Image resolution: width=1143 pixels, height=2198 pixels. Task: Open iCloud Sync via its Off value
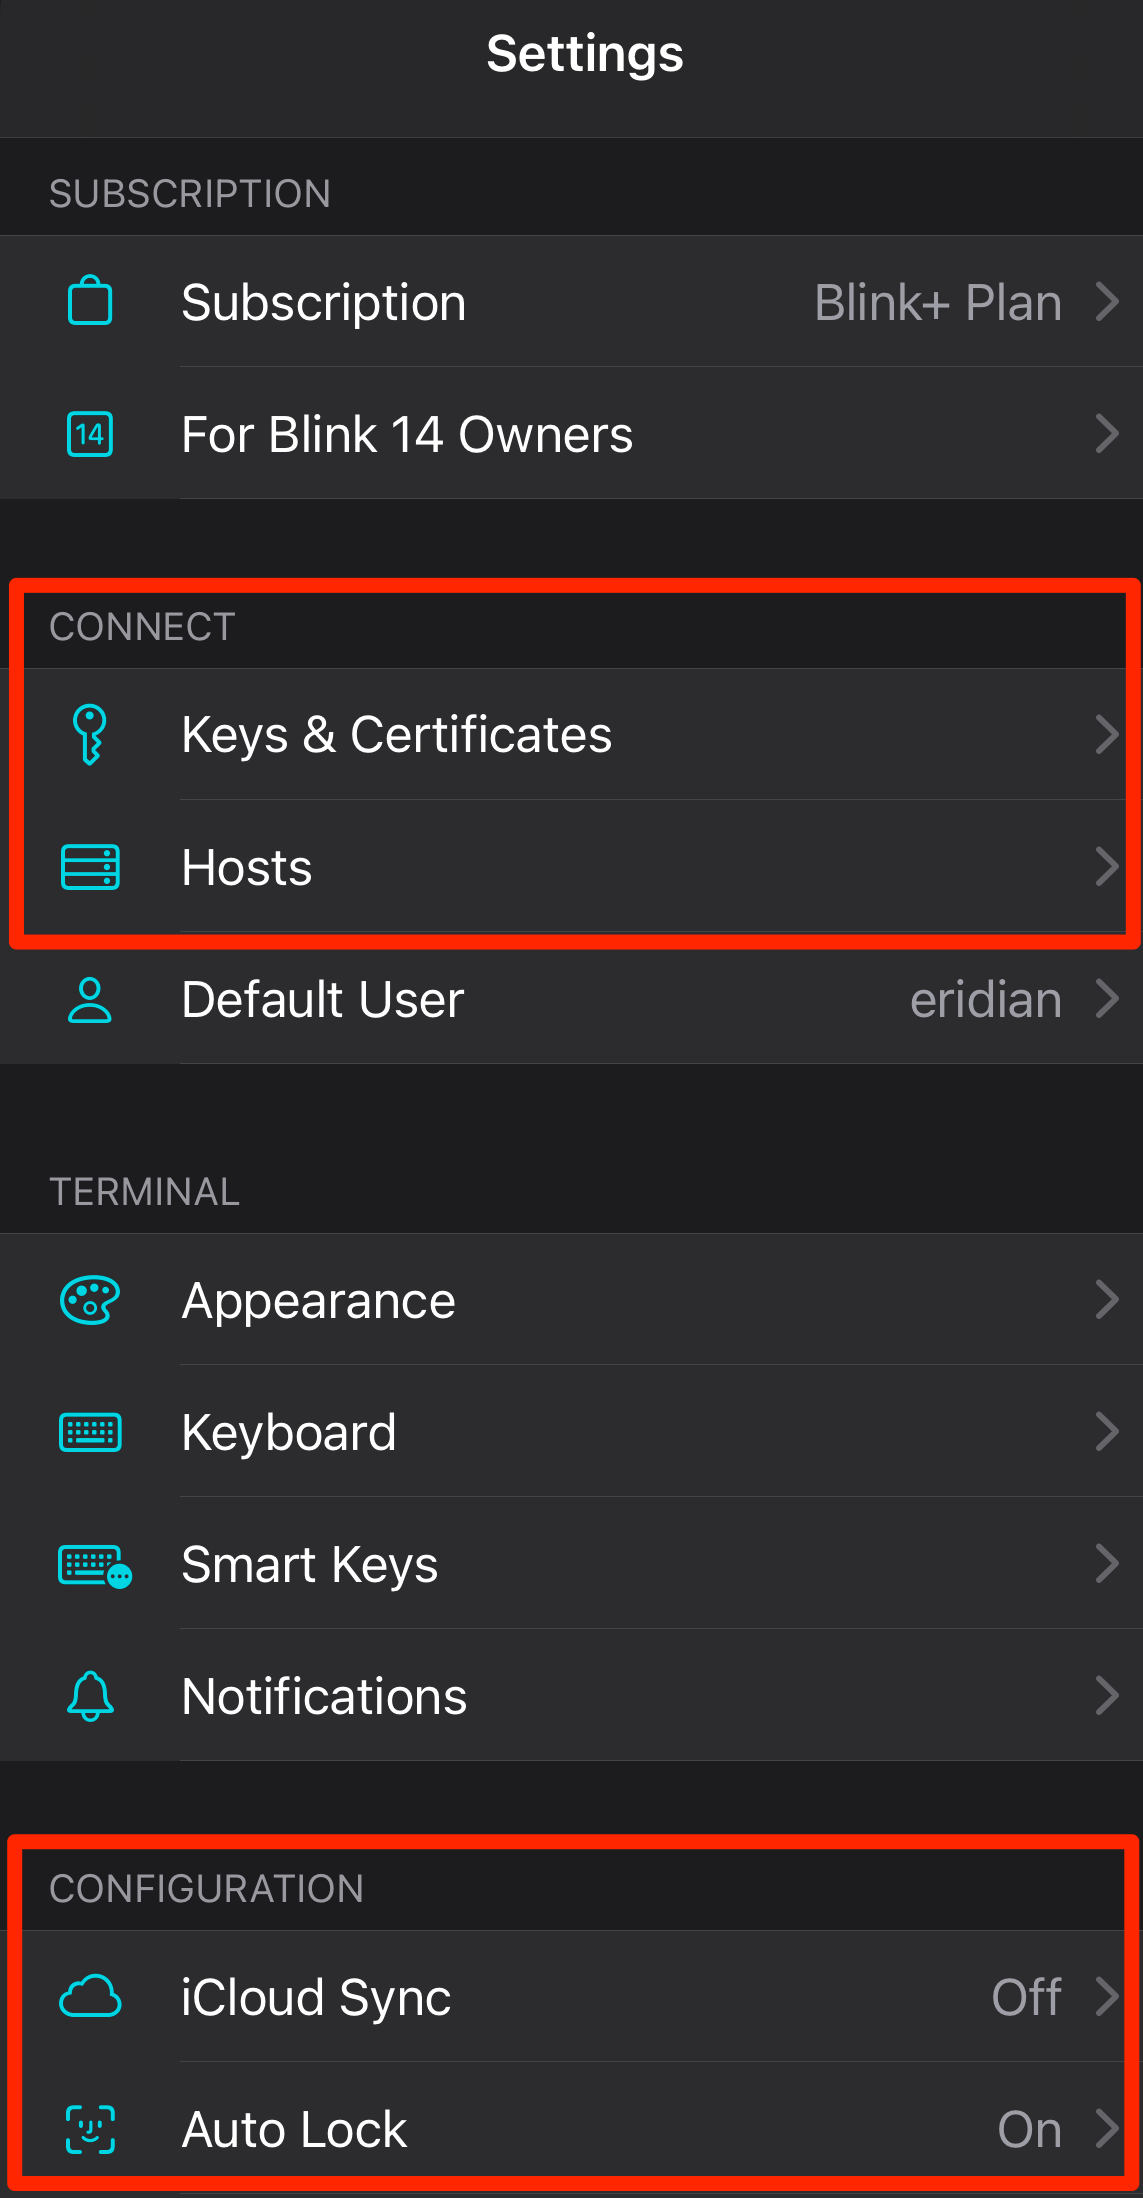click(1026, 1997)
